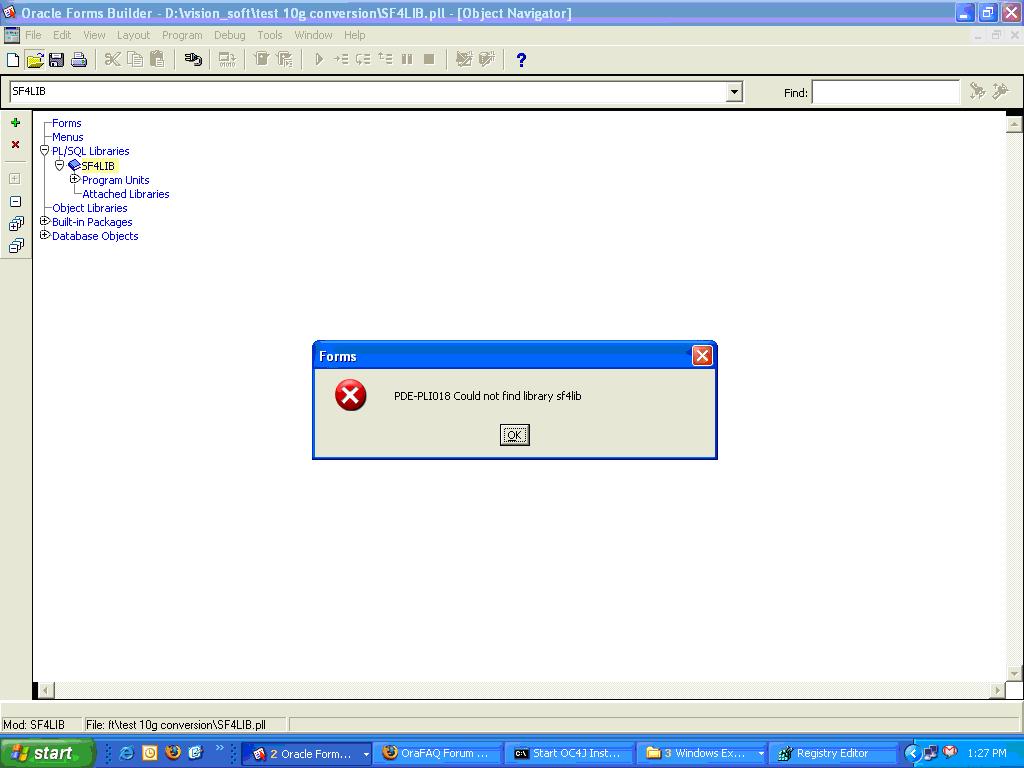The height and width of the screenshot is (768, 1024).
Task: Open the Program menu
Action: tap(182, 35)
